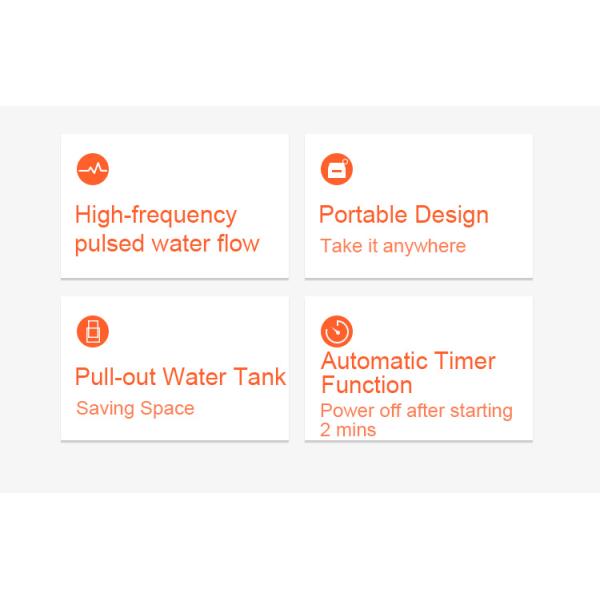The height and width of the screenshot is (600, 600).
Task: Click the gray gap between the card rows
Action: [x=180, y=287]
